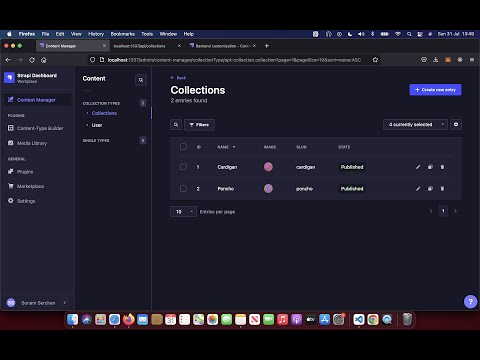Screen dimensions: 480x360
Task: Go to Firefox home page
Action: point(44,60)
